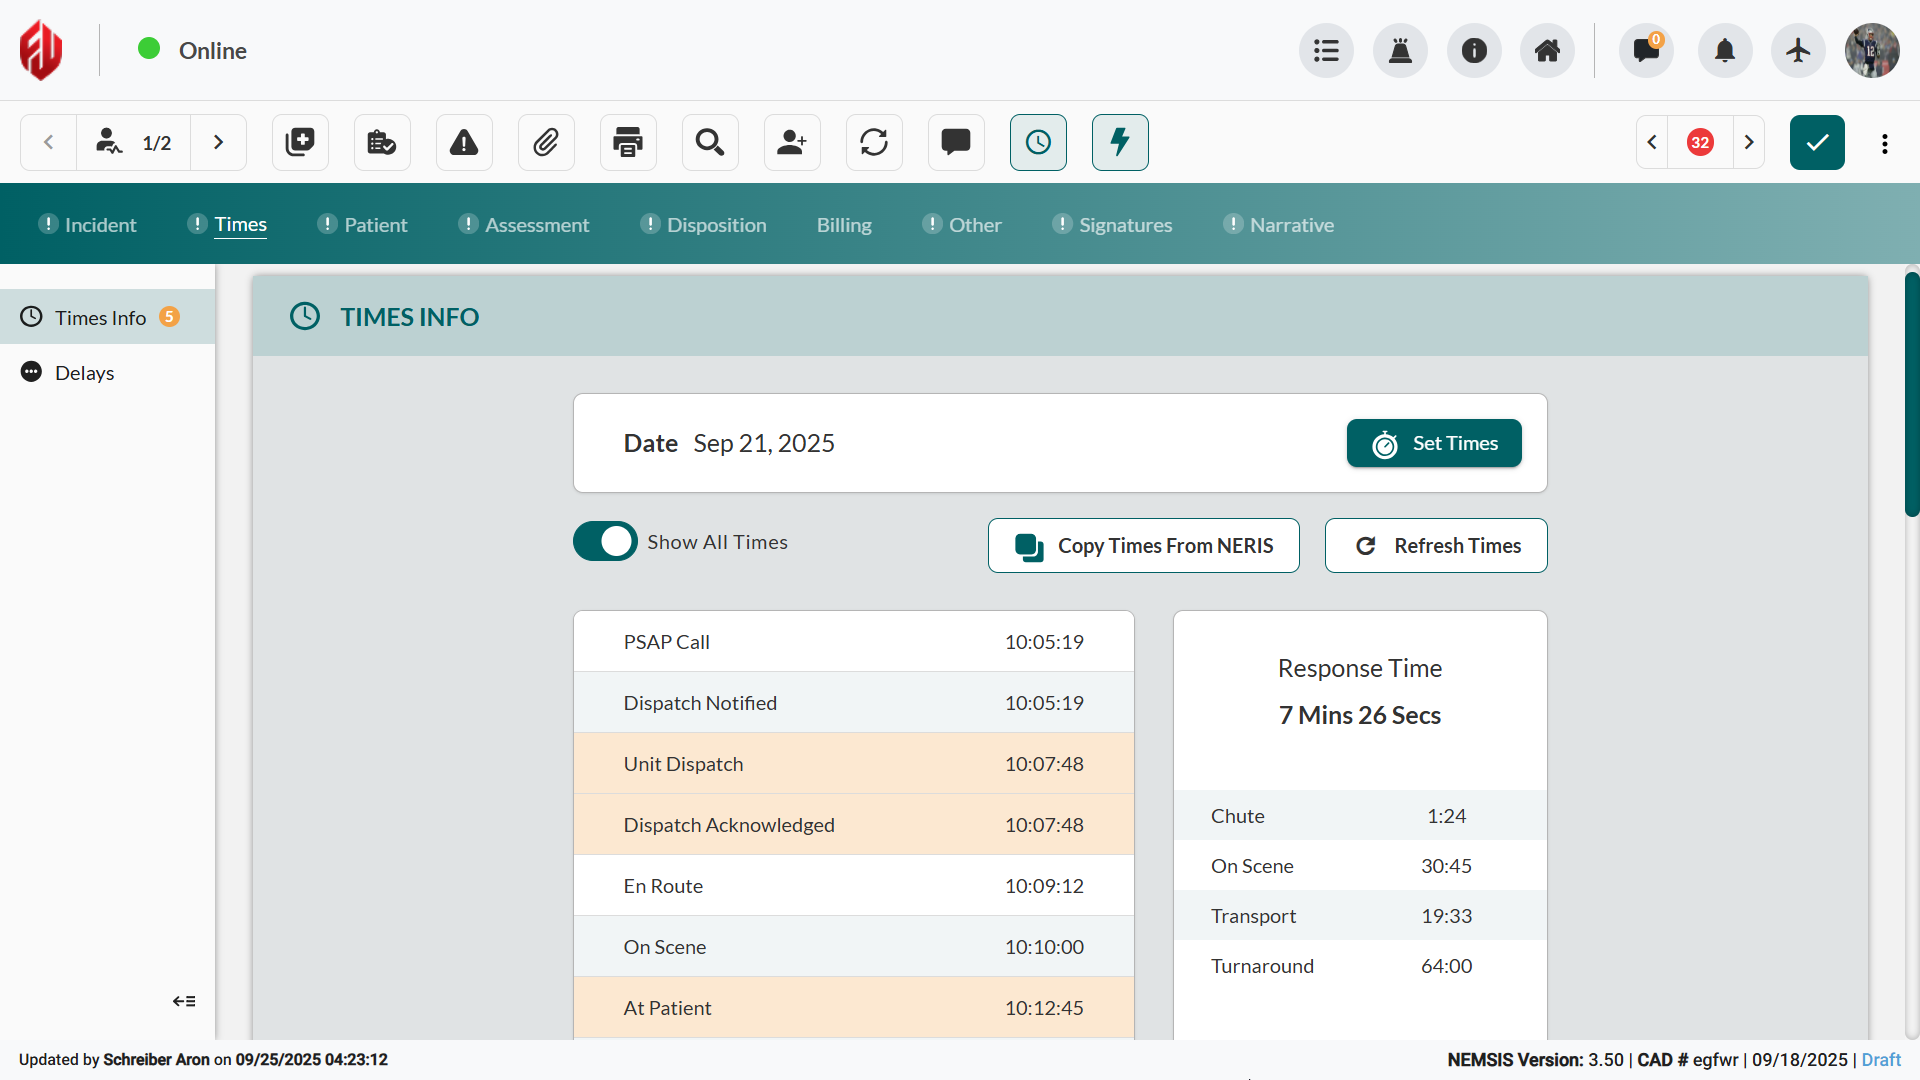Click the Copy Times From NERIS button

(1143, 545)
